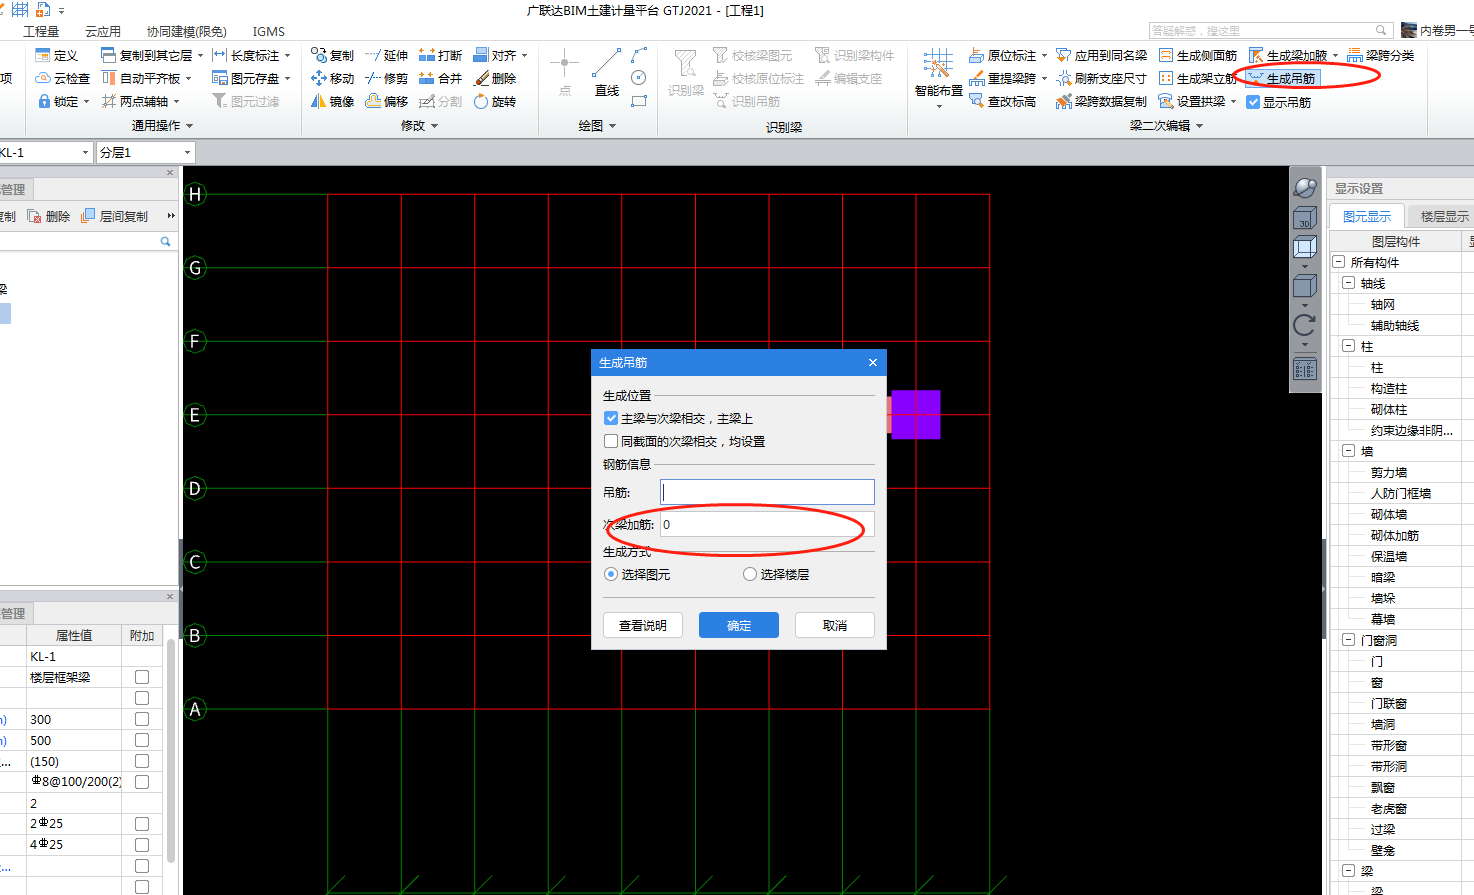The image size is (1474, 895).
Task: Open IGMS ribbon tab
Action: (269, 31)
